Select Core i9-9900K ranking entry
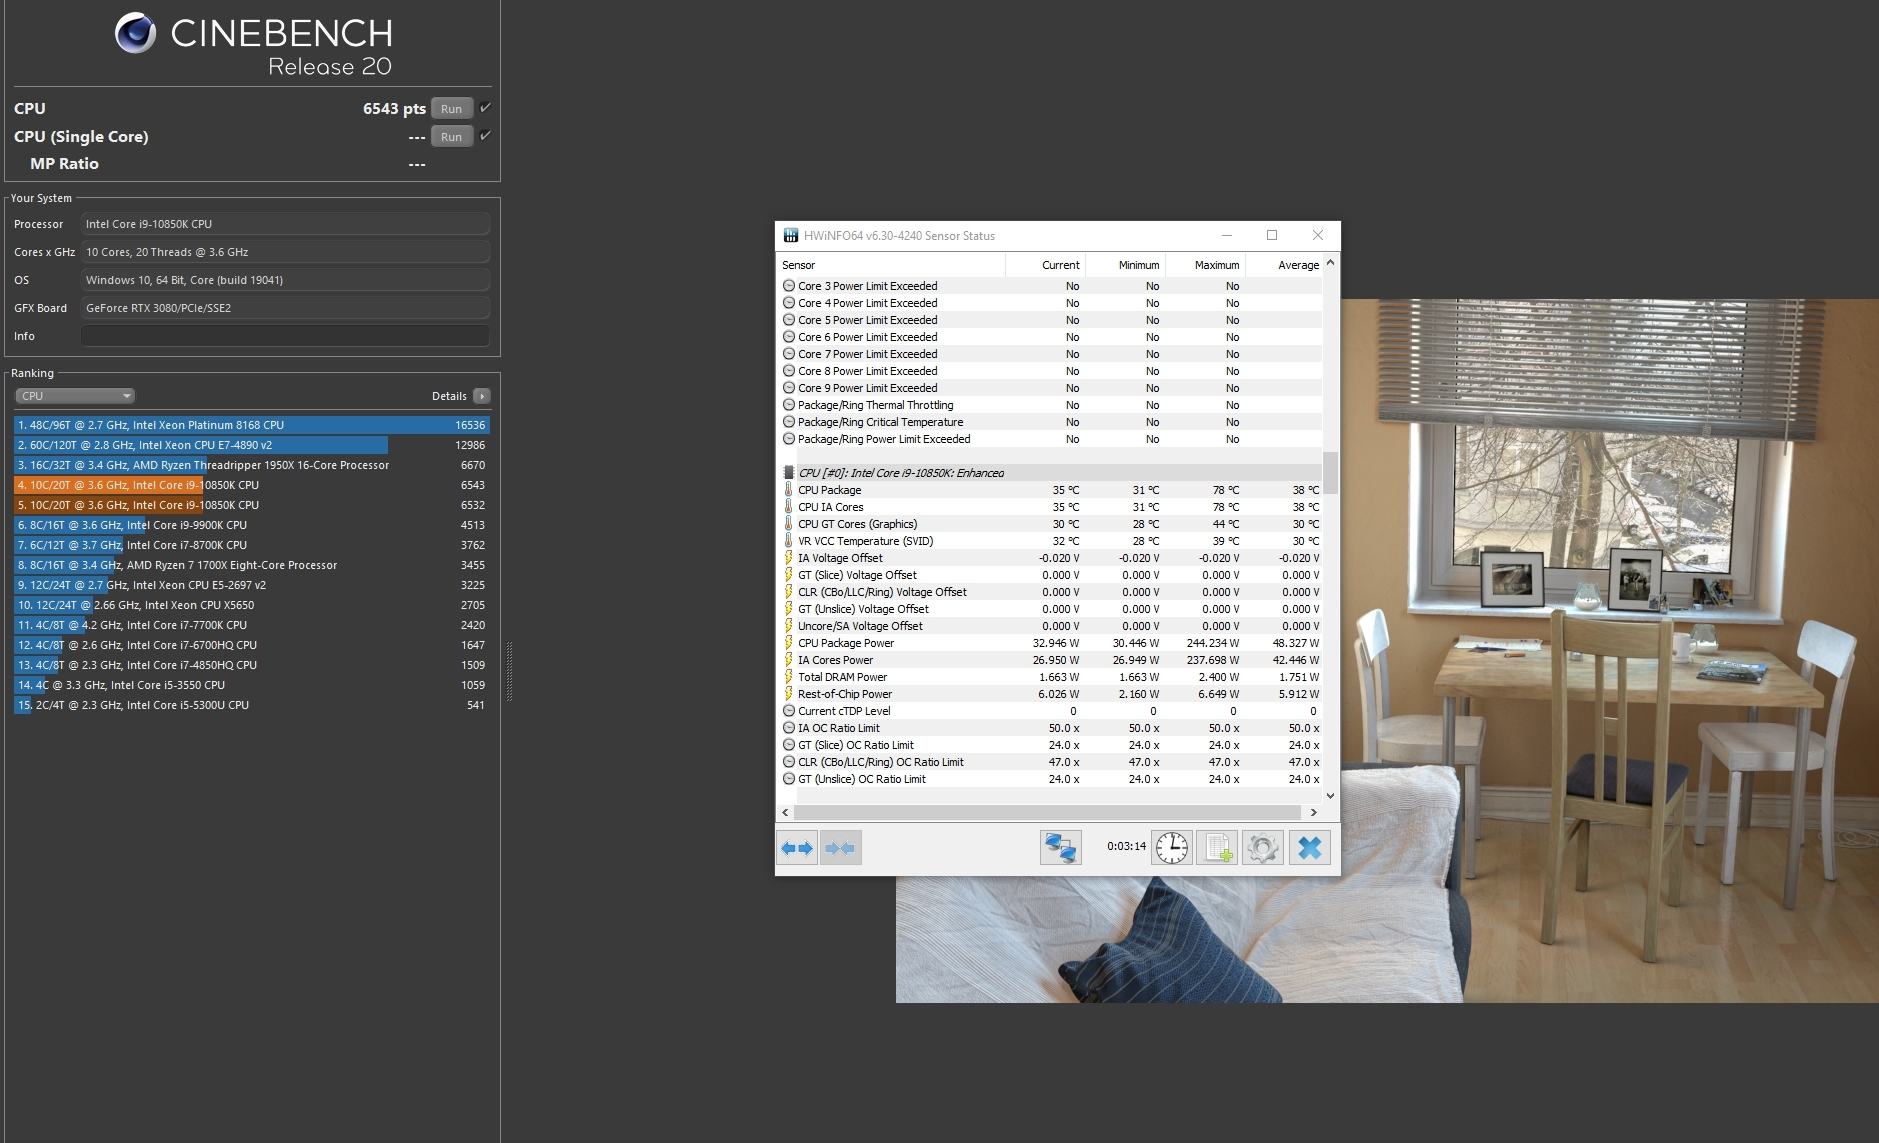1879x1143 pixels. coord(252,525)
